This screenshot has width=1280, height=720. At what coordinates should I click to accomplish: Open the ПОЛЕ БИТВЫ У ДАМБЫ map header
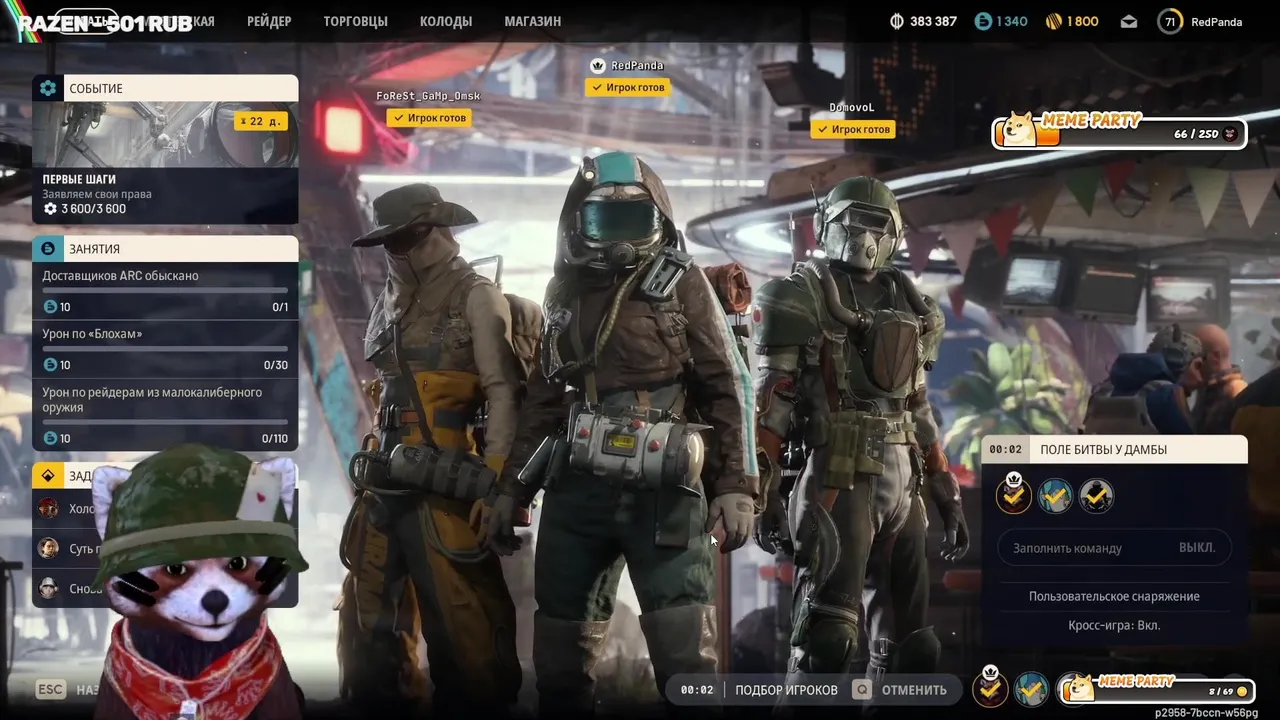(x=1115, y=449)
